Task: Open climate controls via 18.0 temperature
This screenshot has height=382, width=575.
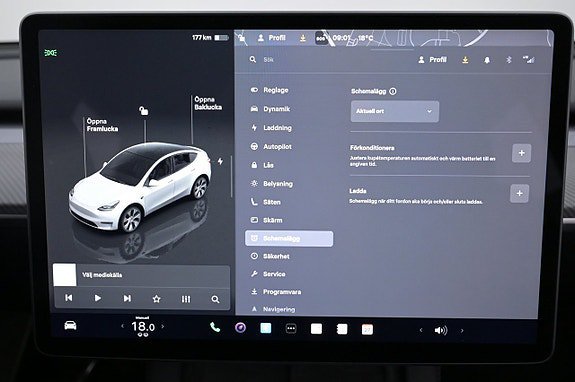Action: tap(143, 327)
